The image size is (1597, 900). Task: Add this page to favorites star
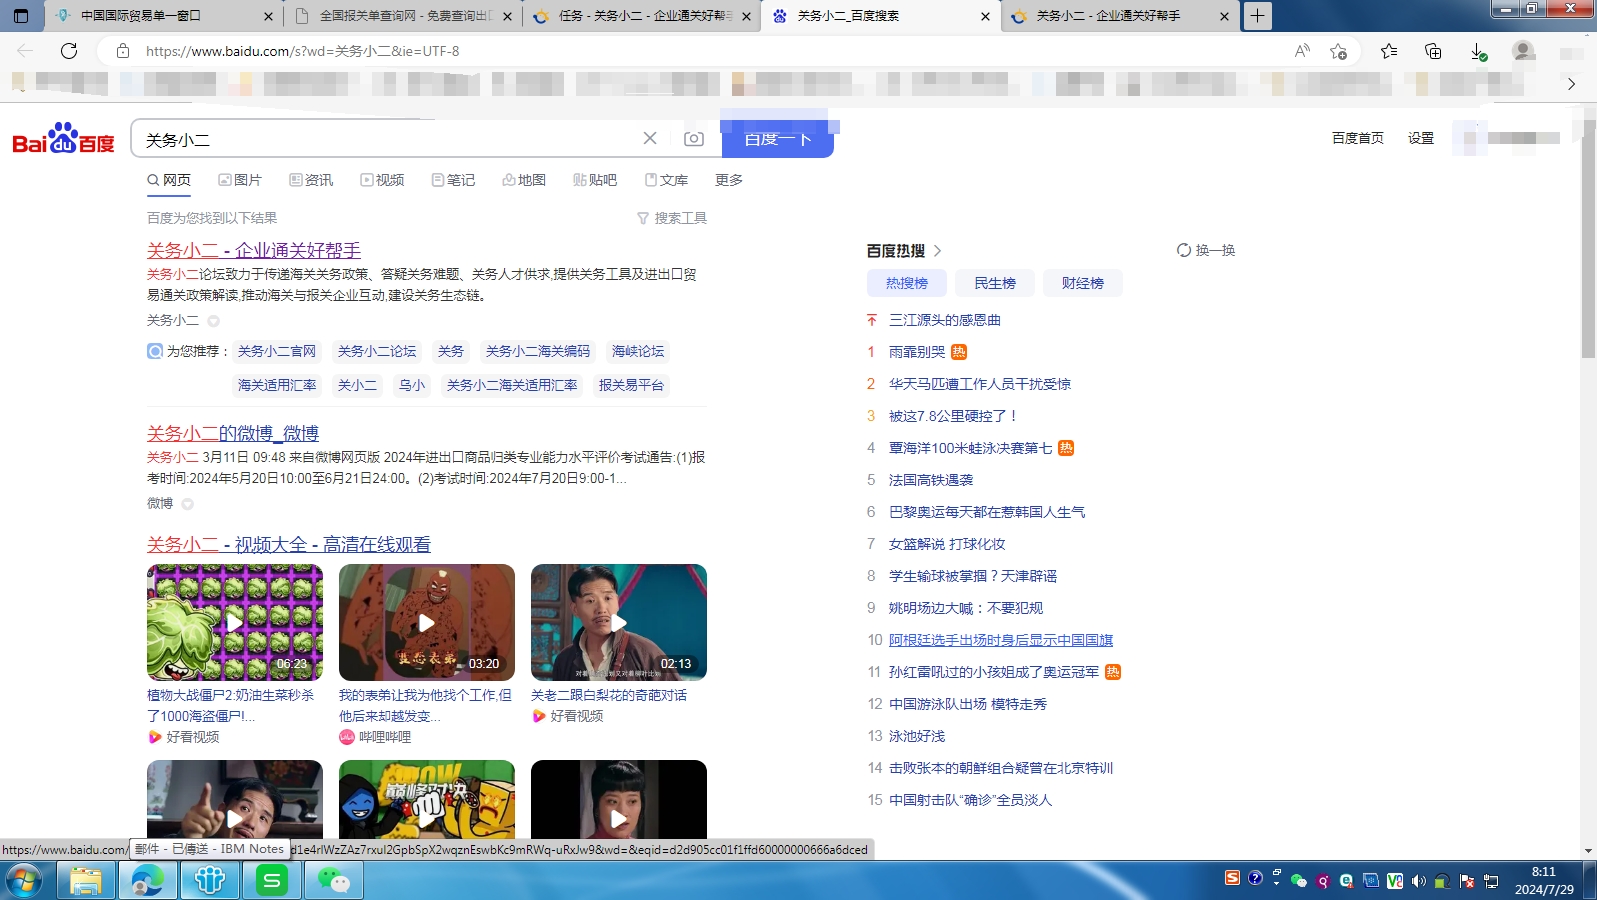point(1338,51)
